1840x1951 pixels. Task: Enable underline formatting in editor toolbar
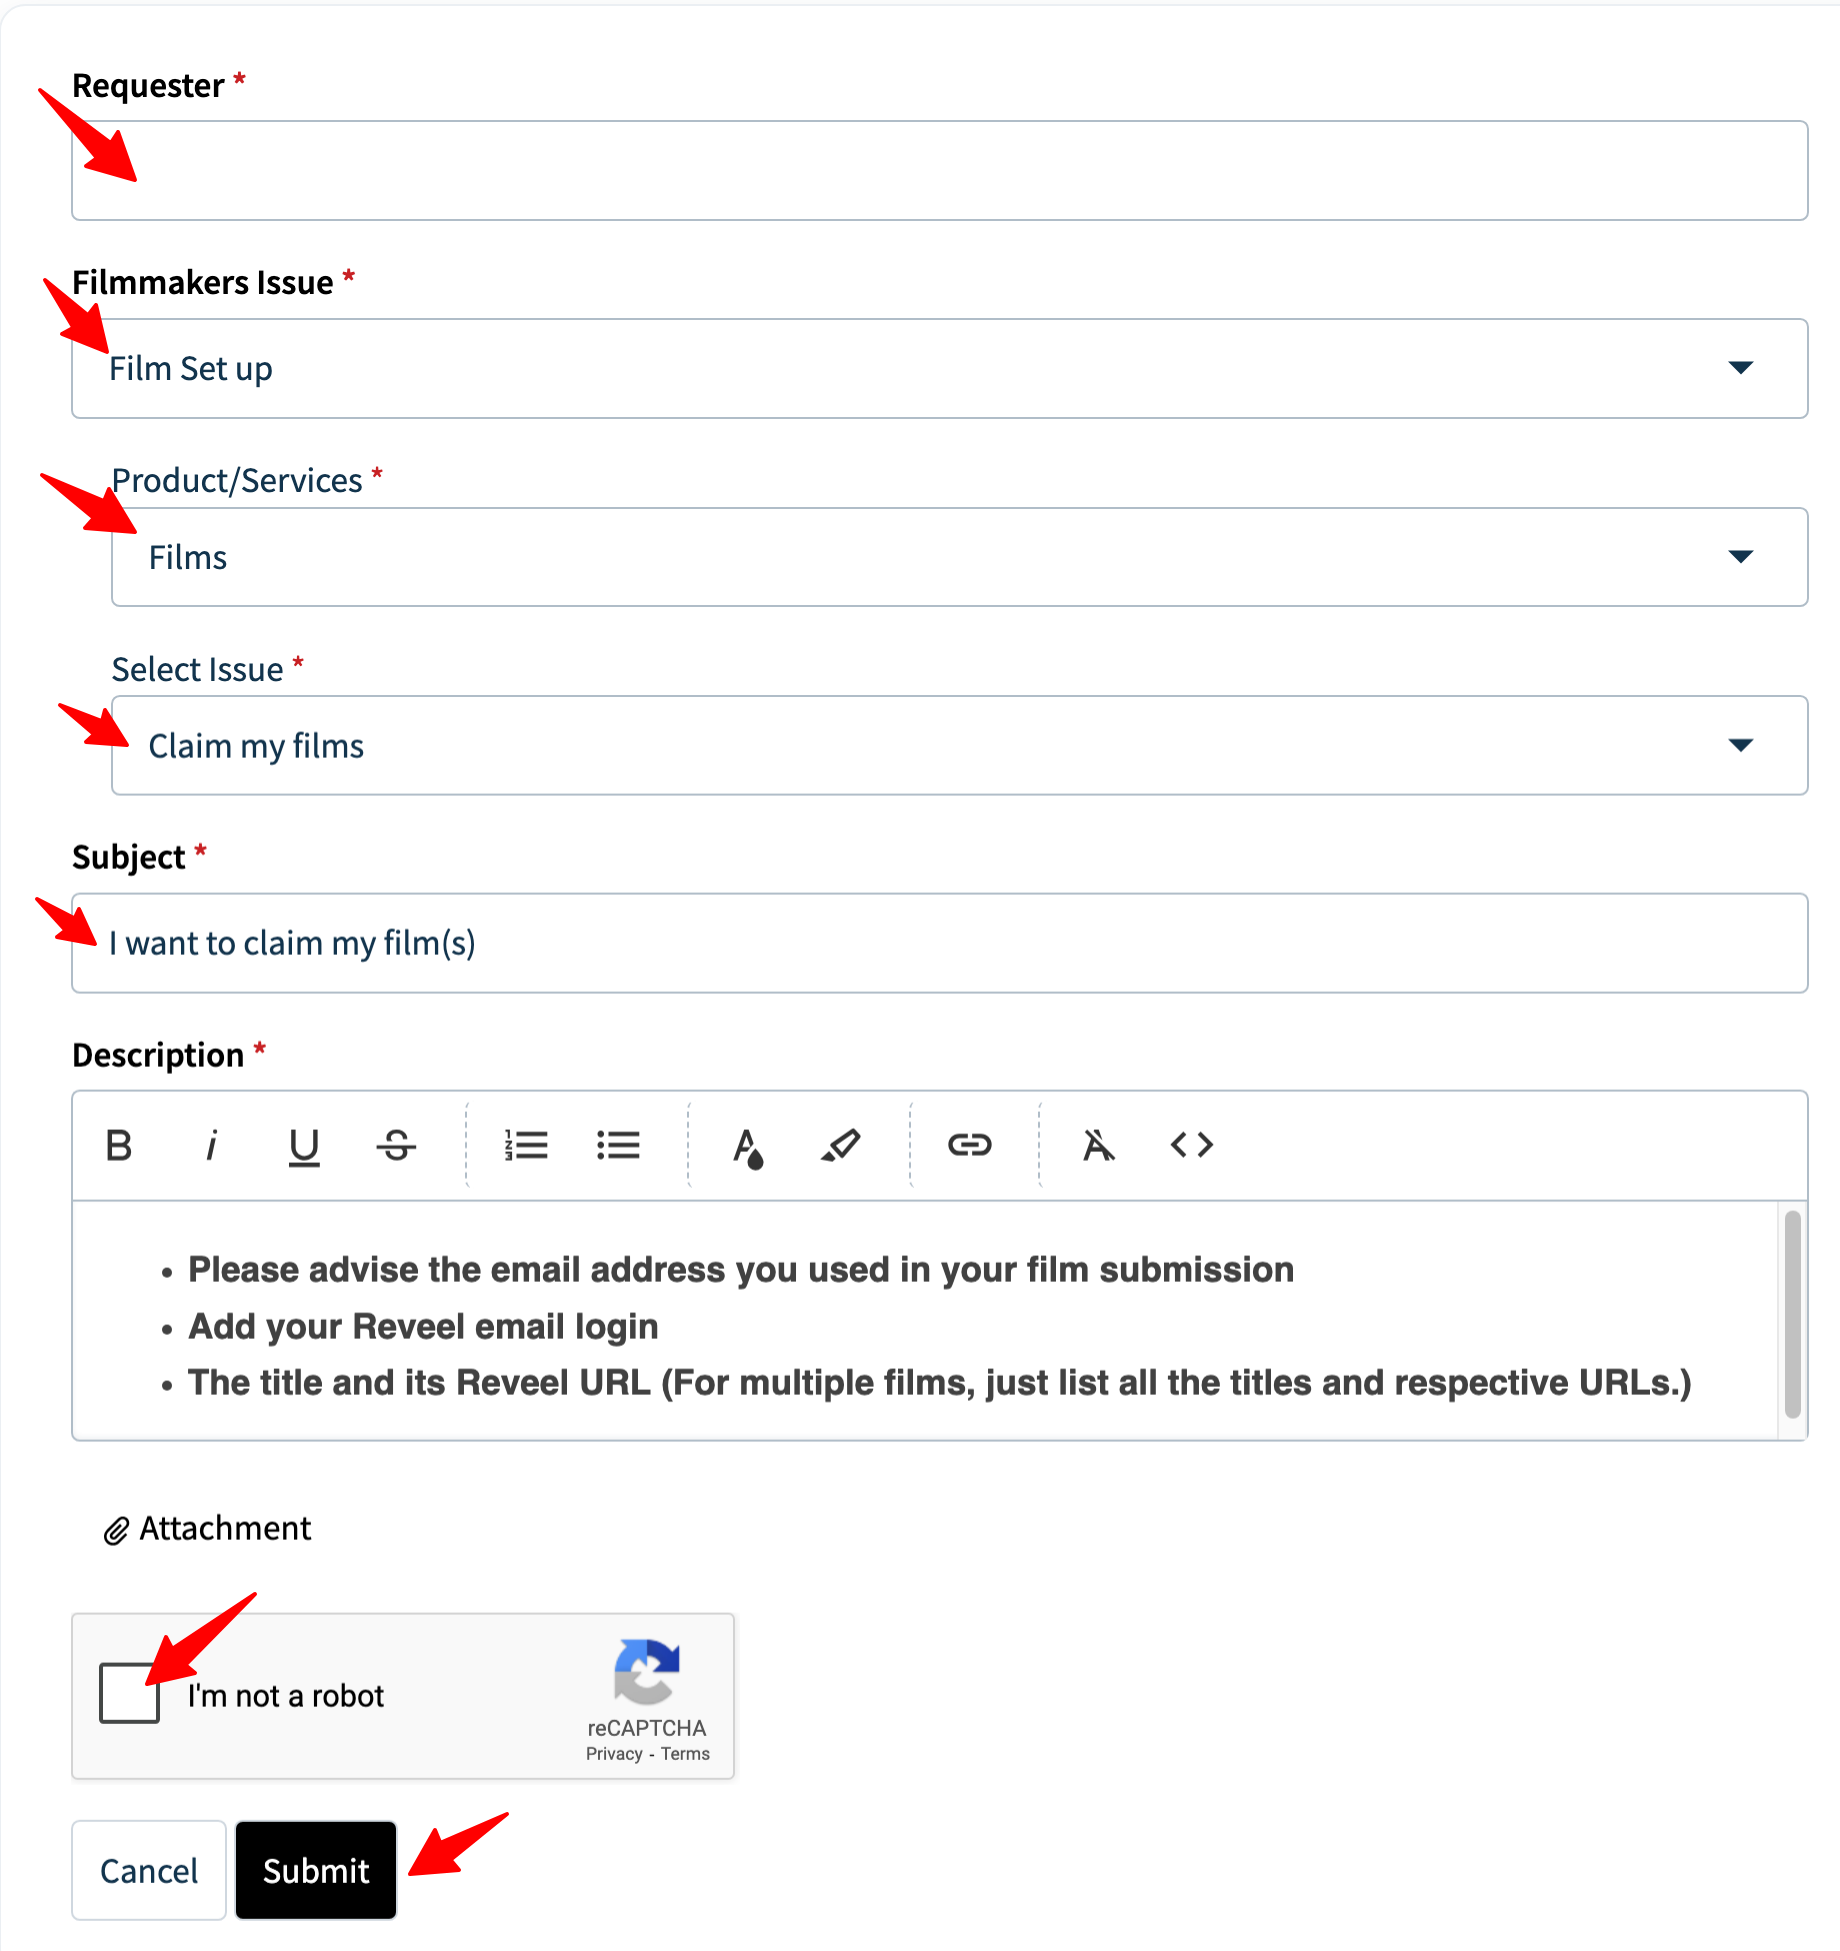click(304, 1145)
